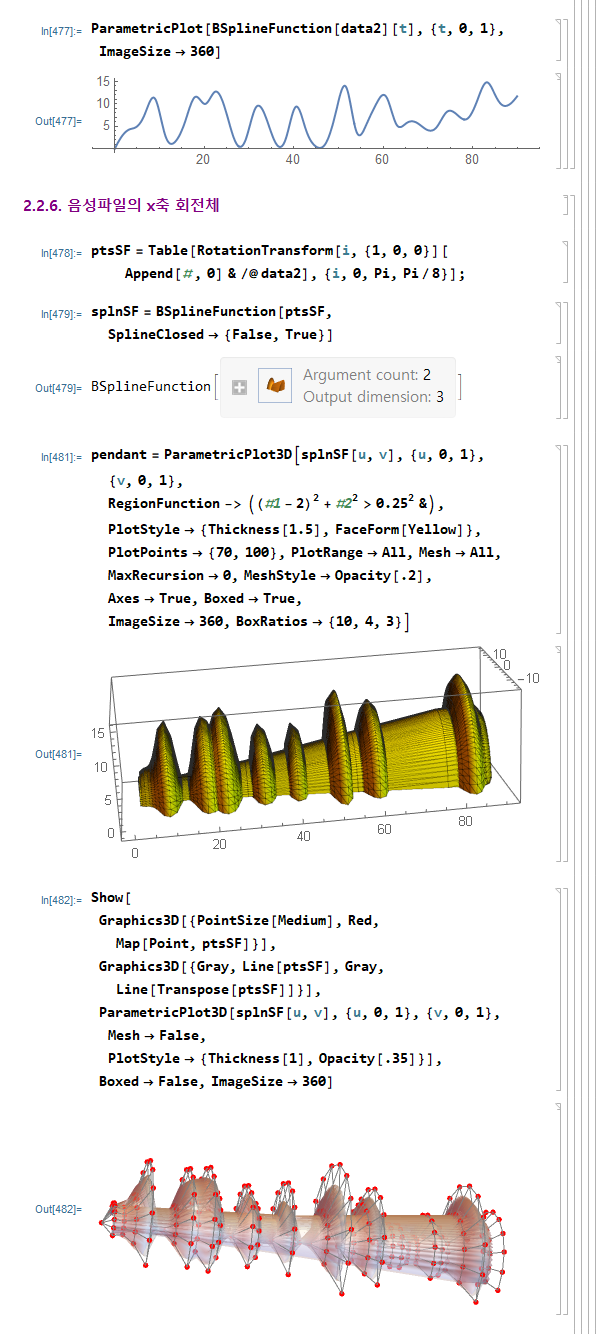Click the section heading '2.2.6. 음성파일의 x축 회전체'
The image size is (600, 1334).
121,206
